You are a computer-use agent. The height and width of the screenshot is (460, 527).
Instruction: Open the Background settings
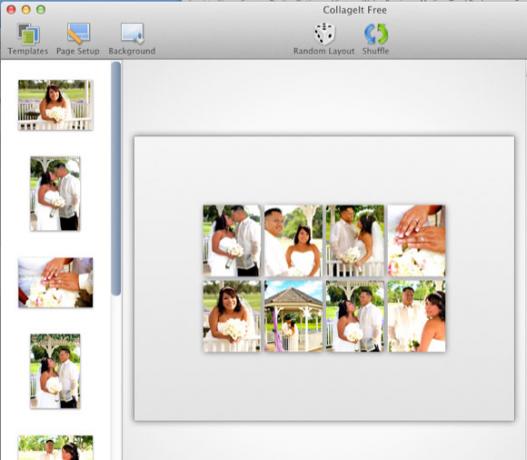tap(132, 39)
